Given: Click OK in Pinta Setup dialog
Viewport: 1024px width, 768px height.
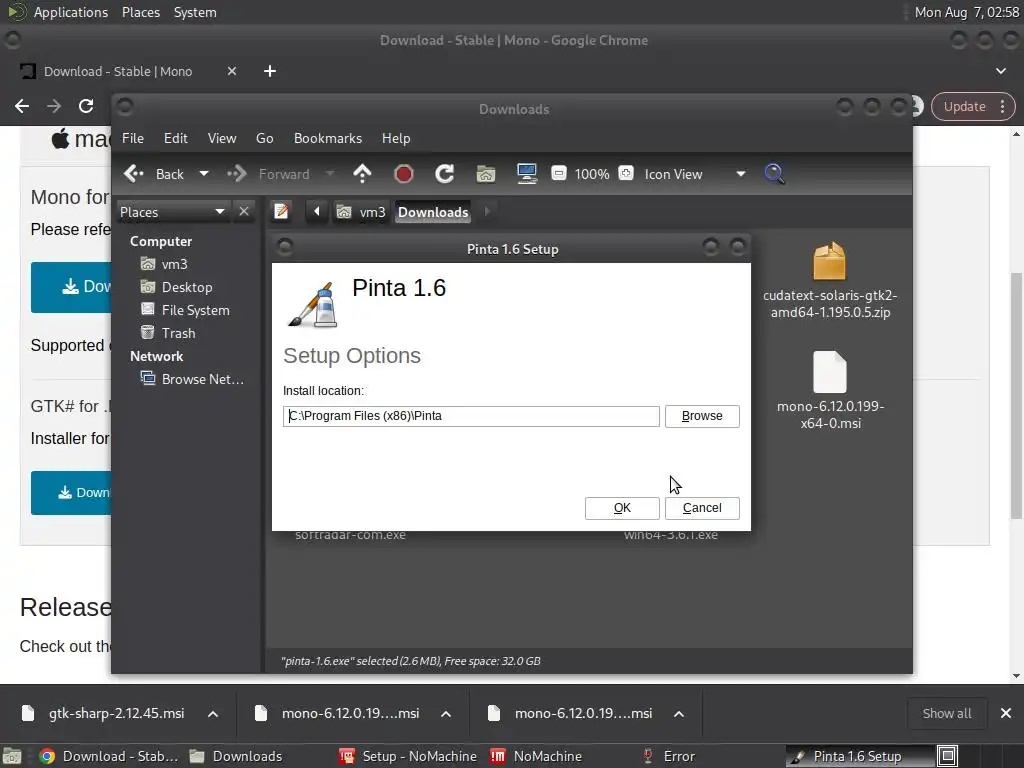Looking at the screenshot, I should [622, 508].
